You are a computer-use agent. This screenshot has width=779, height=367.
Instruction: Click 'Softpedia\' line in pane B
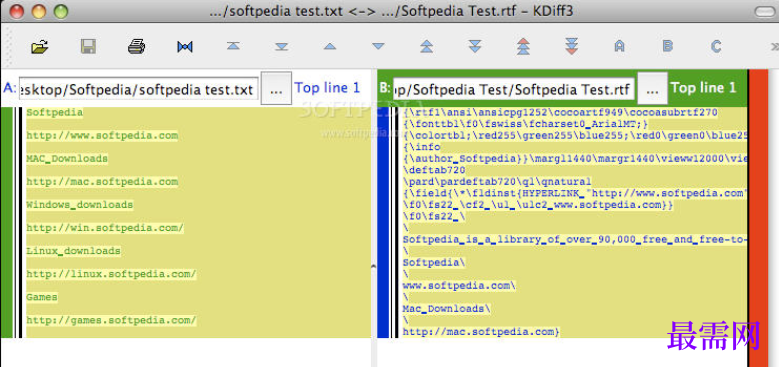[434, 263]
